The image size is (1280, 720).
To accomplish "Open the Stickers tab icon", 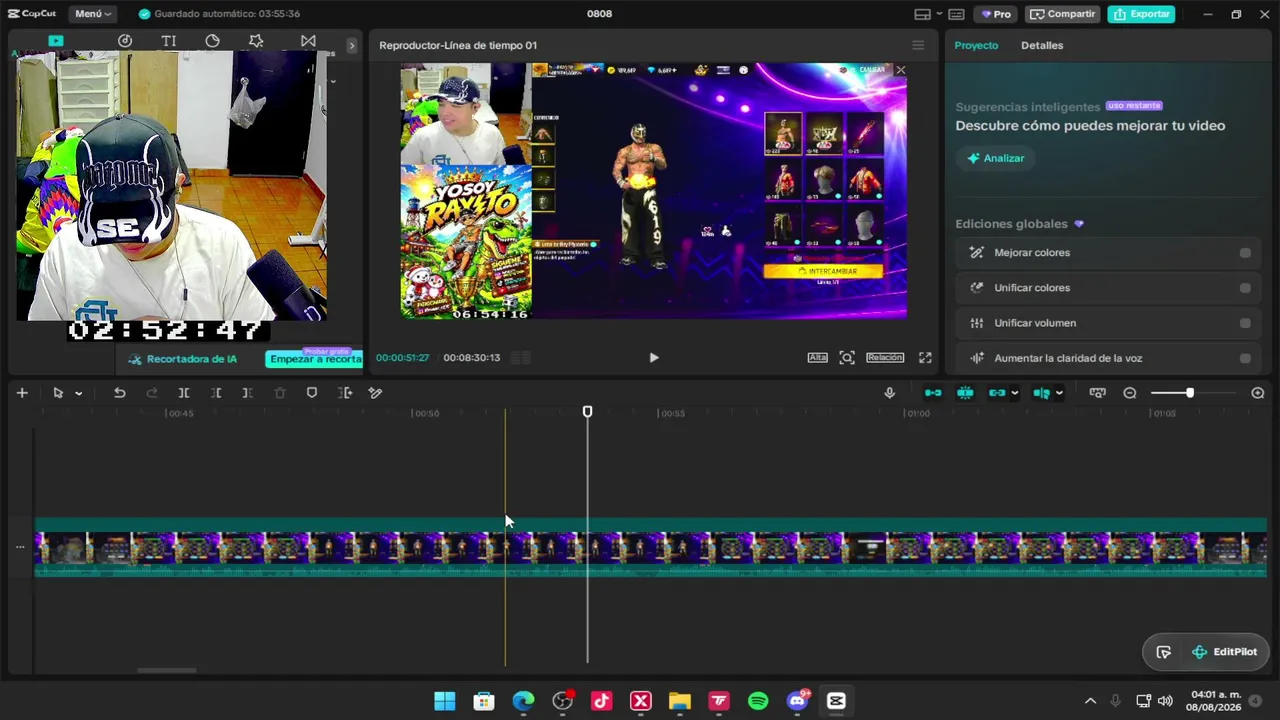I will click(213, 41).
